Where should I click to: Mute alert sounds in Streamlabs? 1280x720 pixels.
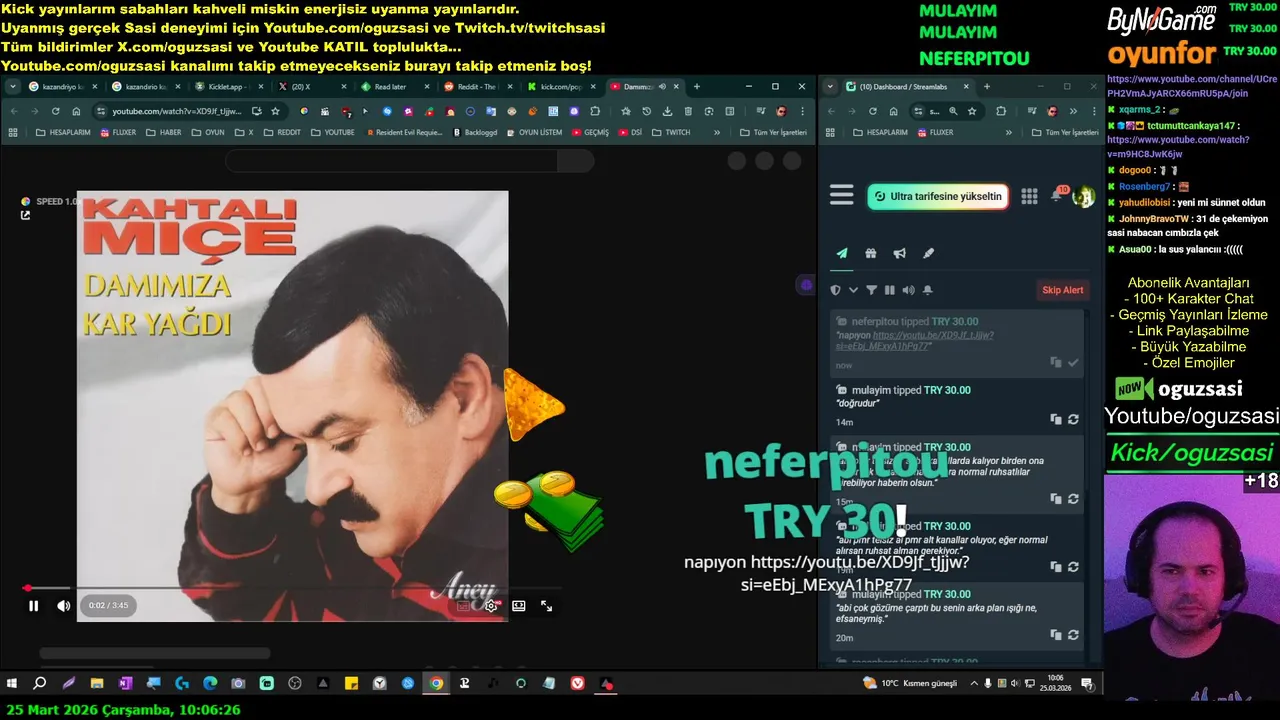click(x=908, y=290)
